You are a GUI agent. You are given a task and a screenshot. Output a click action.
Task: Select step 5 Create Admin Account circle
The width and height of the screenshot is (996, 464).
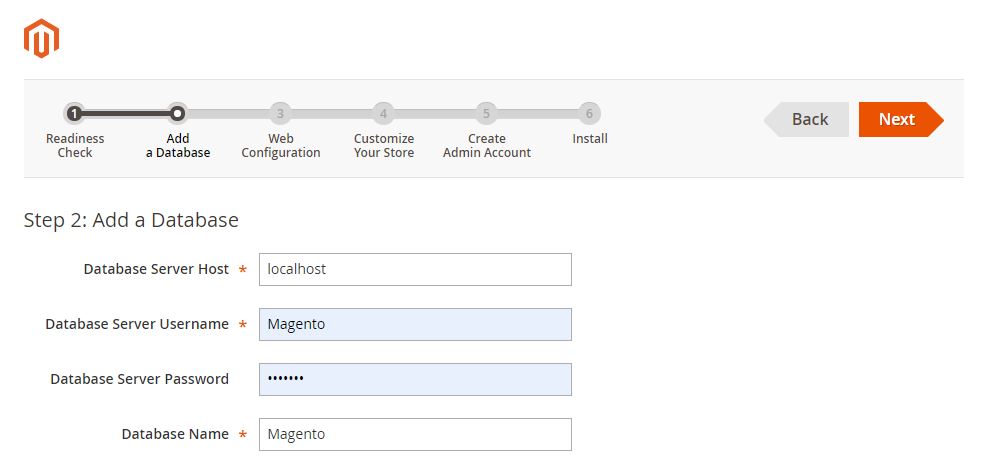[x=486, y=114]
